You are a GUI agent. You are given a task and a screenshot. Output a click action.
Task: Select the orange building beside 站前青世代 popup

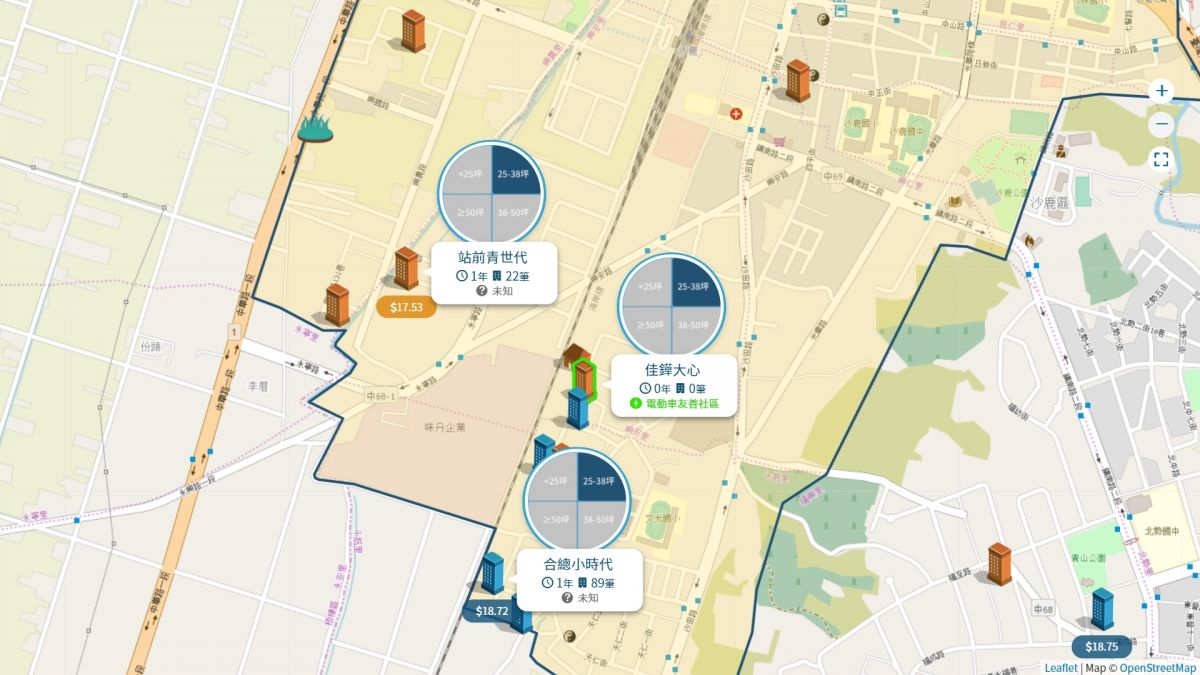pyautogui.click(x=406, y=268)
